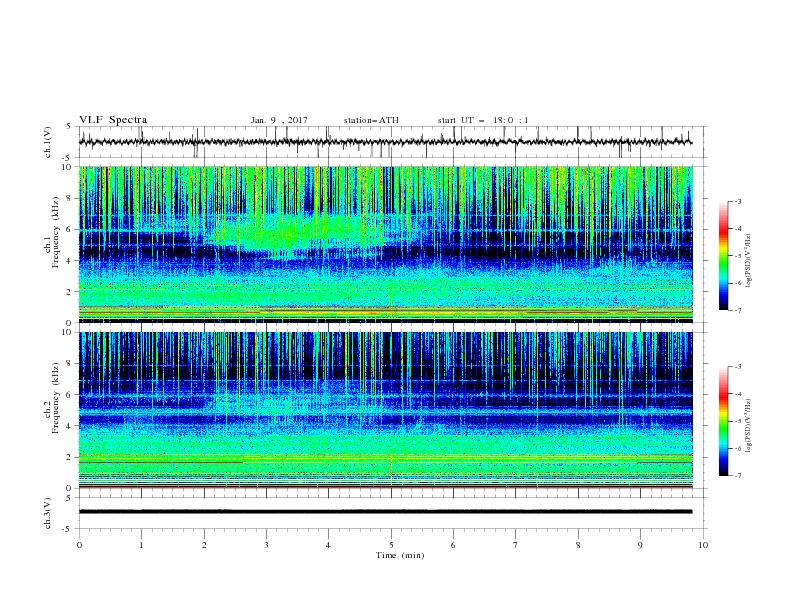
Task: Click time axis tick label "9"
Action: [640, 545]
